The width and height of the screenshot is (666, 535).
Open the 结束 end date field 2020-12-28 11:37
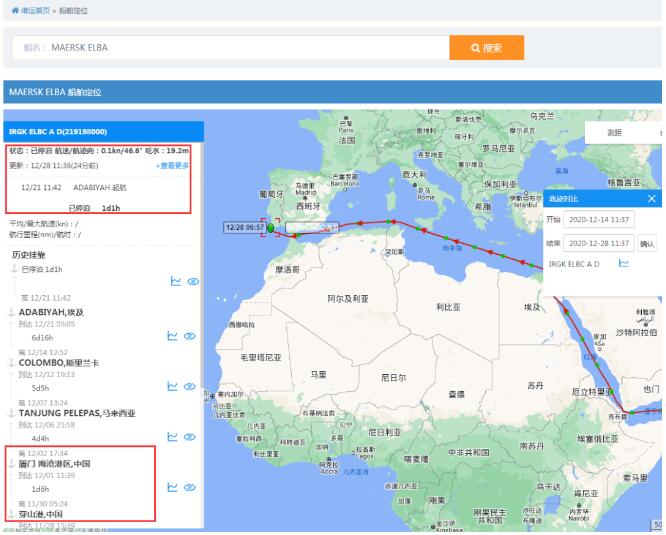pyautogui.click(x=599, y=243)
